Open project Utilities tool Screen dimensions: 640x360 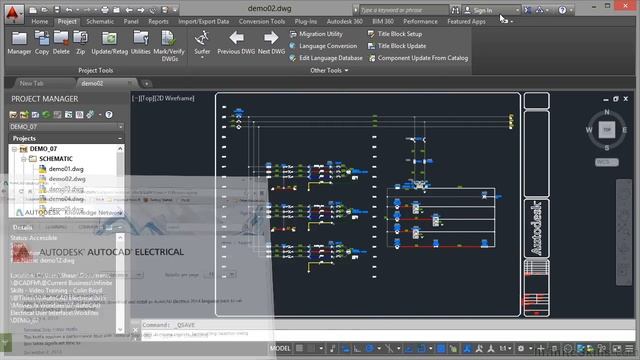click(x=141, y=42)
